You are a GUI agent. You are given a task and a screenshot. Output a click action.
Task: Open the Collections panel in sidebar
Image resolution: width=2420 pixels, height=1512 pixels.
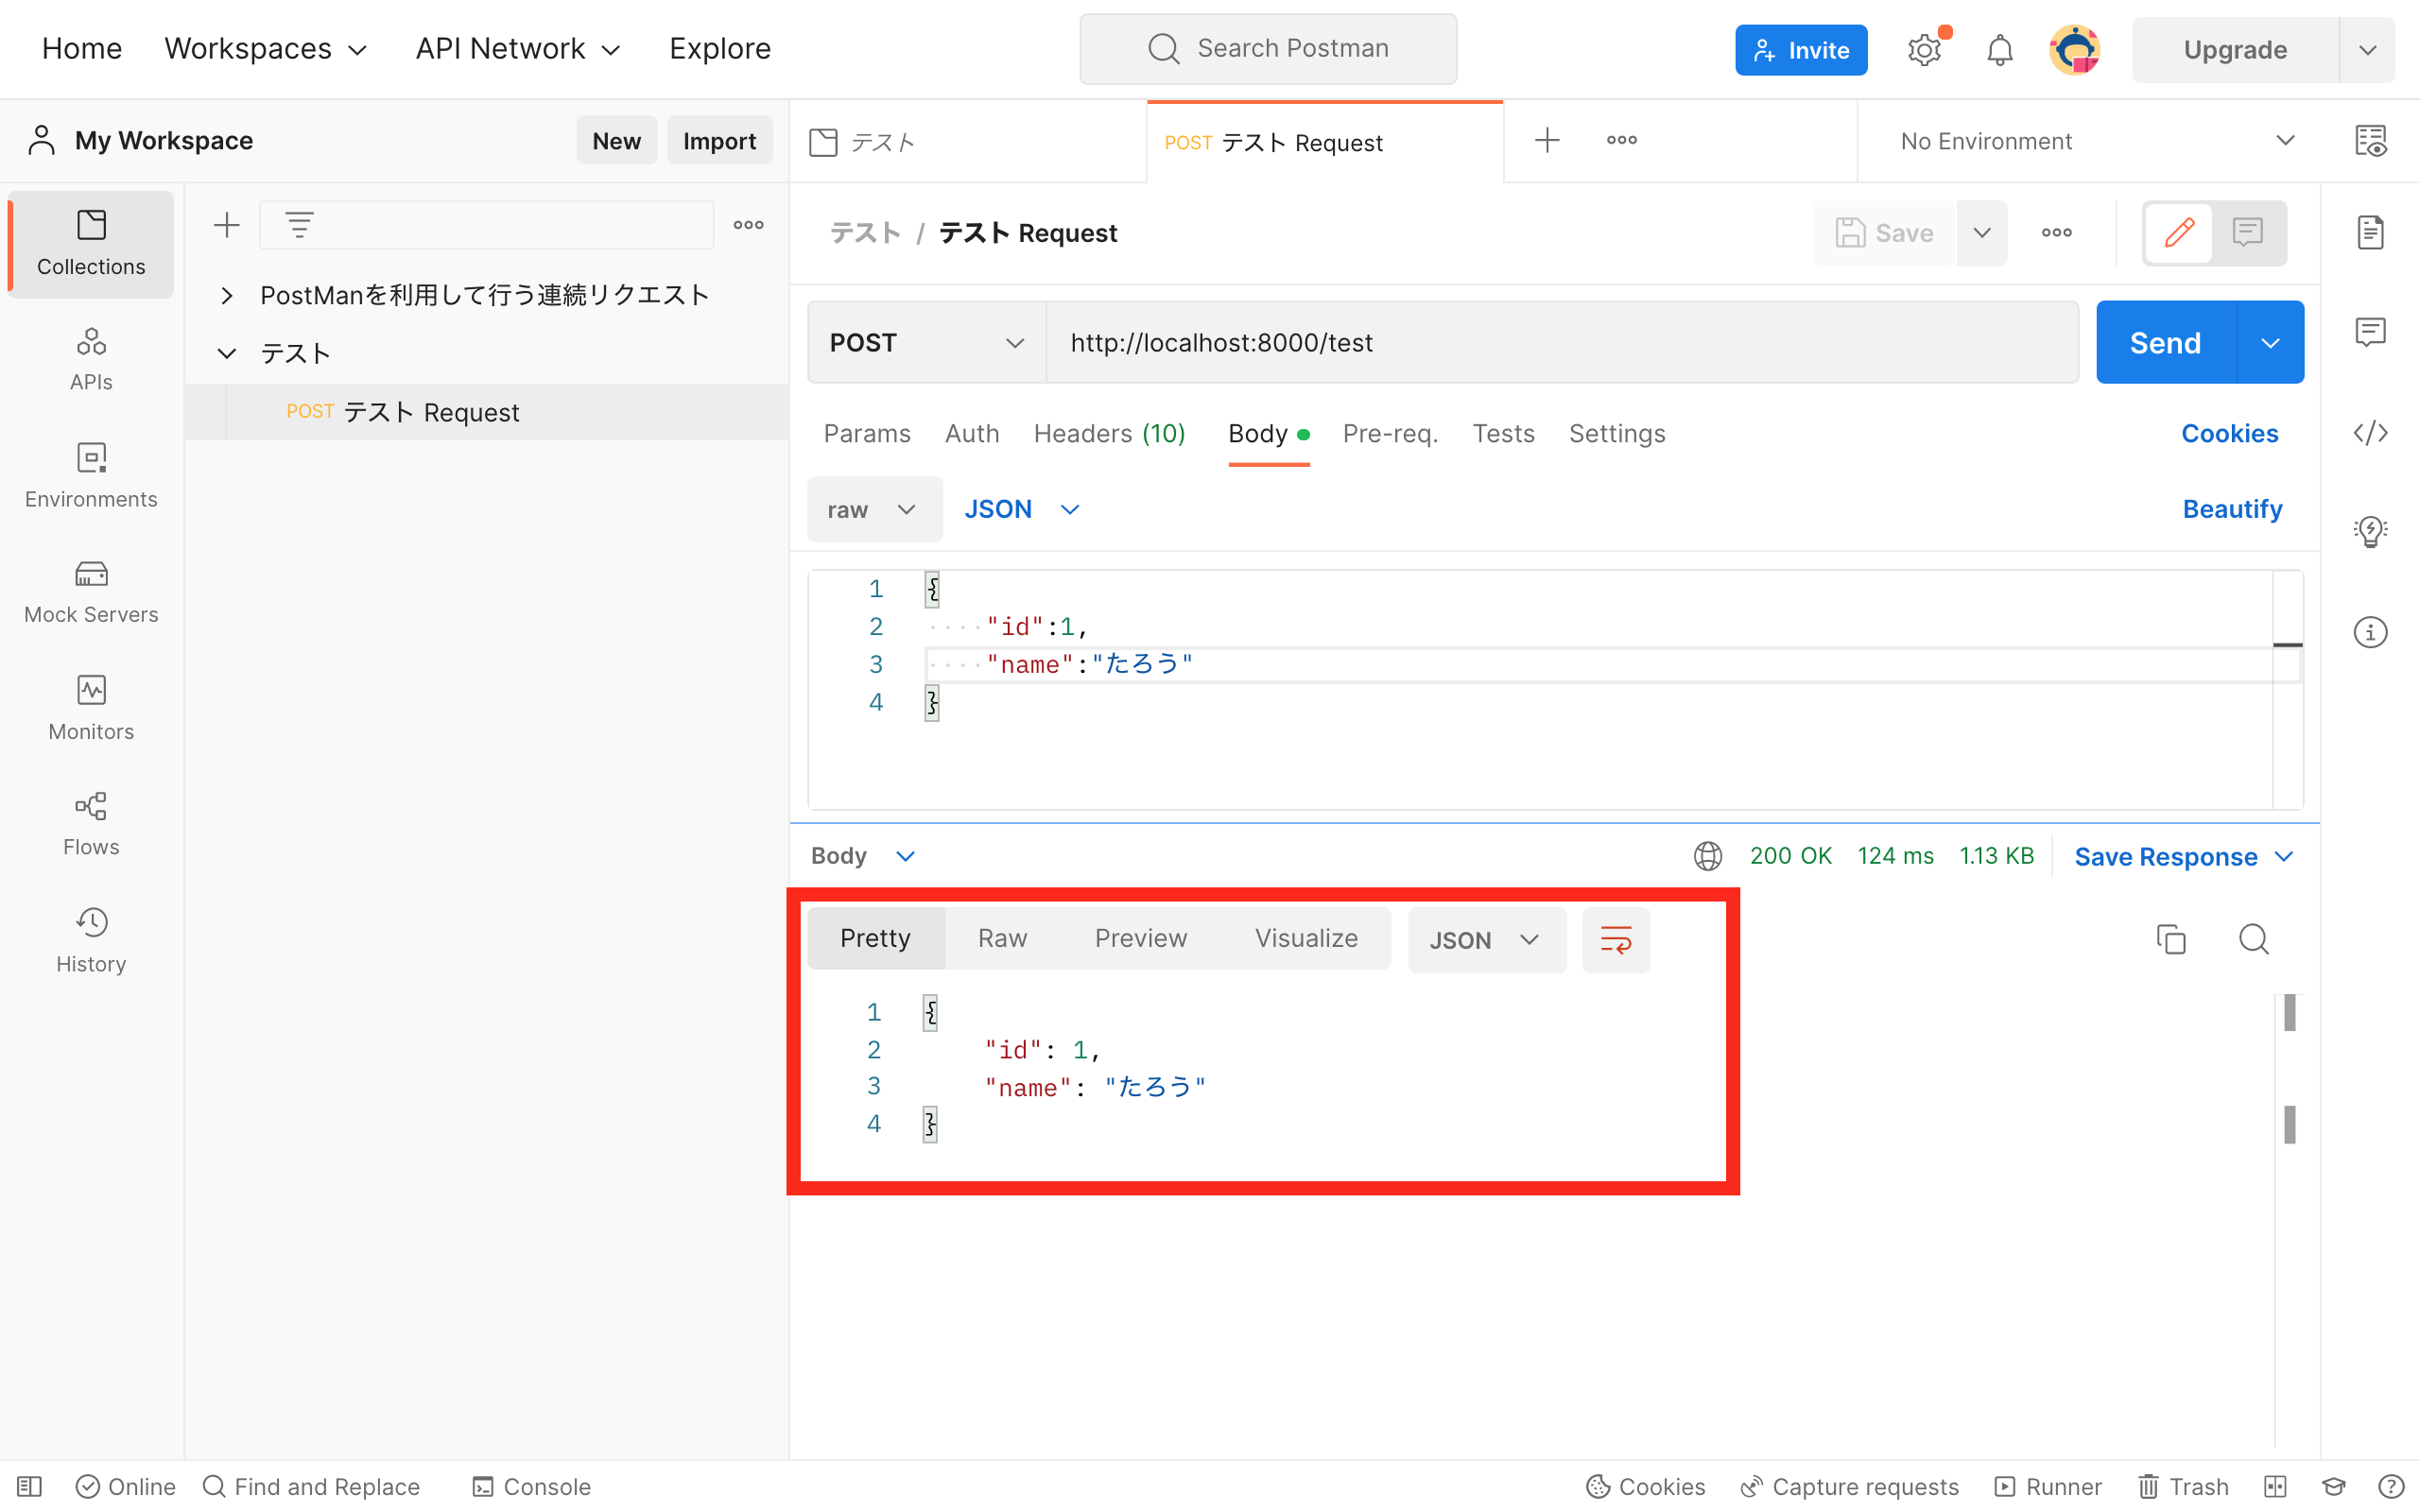[x=91, y=243]
